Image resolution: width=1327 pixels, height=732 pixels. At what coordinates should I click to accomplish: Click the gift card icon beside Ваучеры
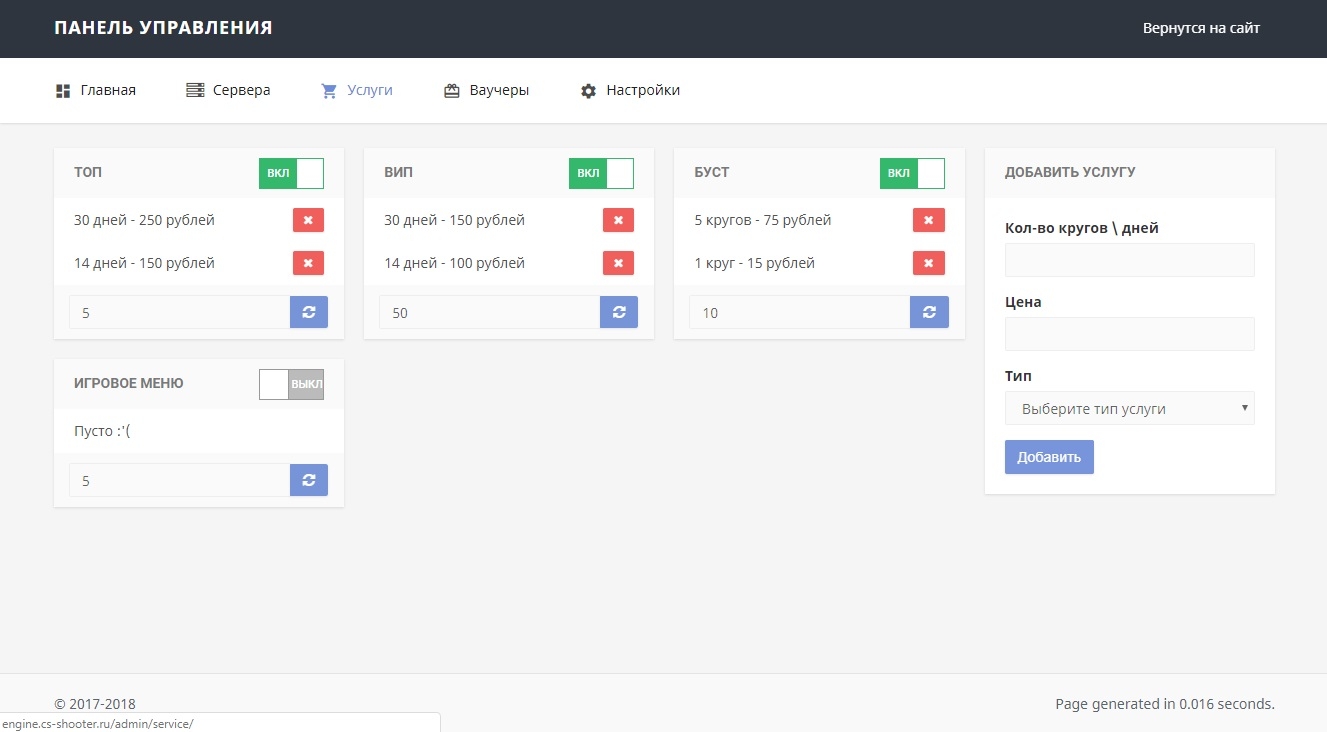[x=451, y=91]
